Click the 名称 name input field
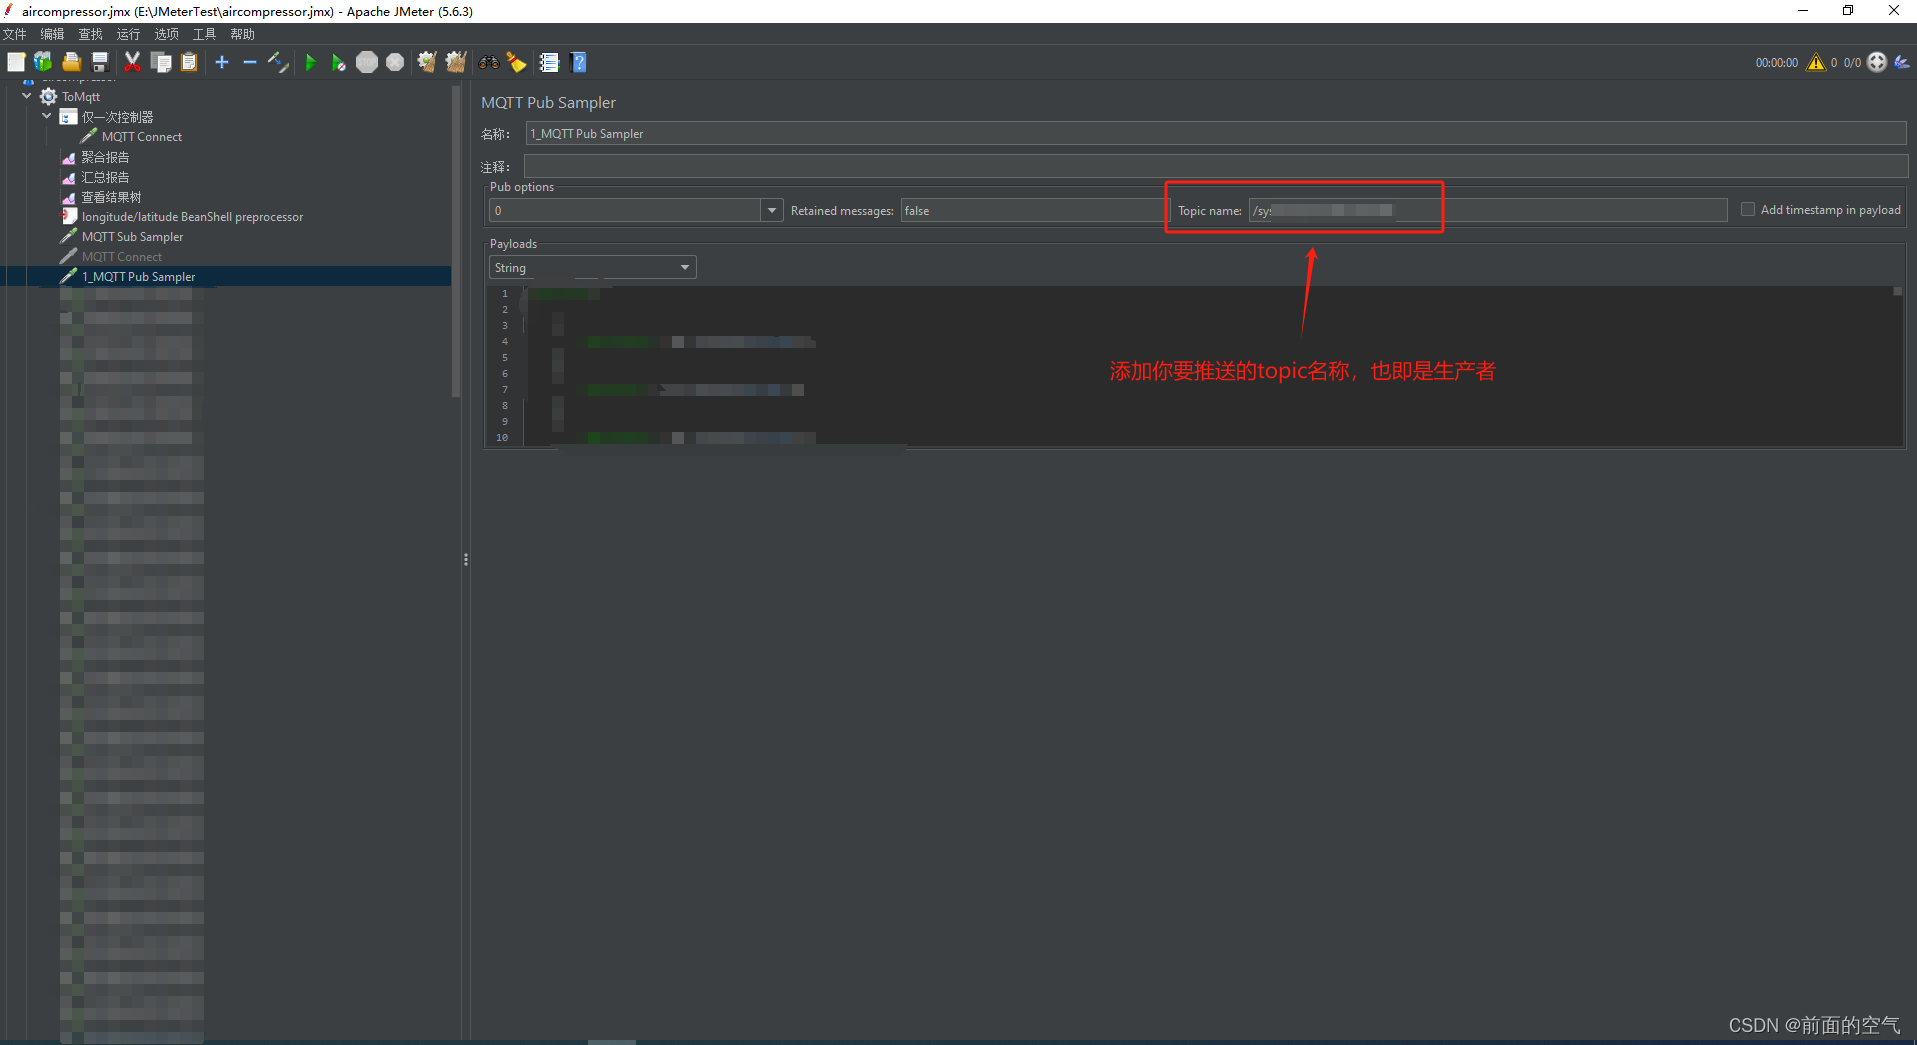Screen dimensions: 1917x1045 point(1216,134)
